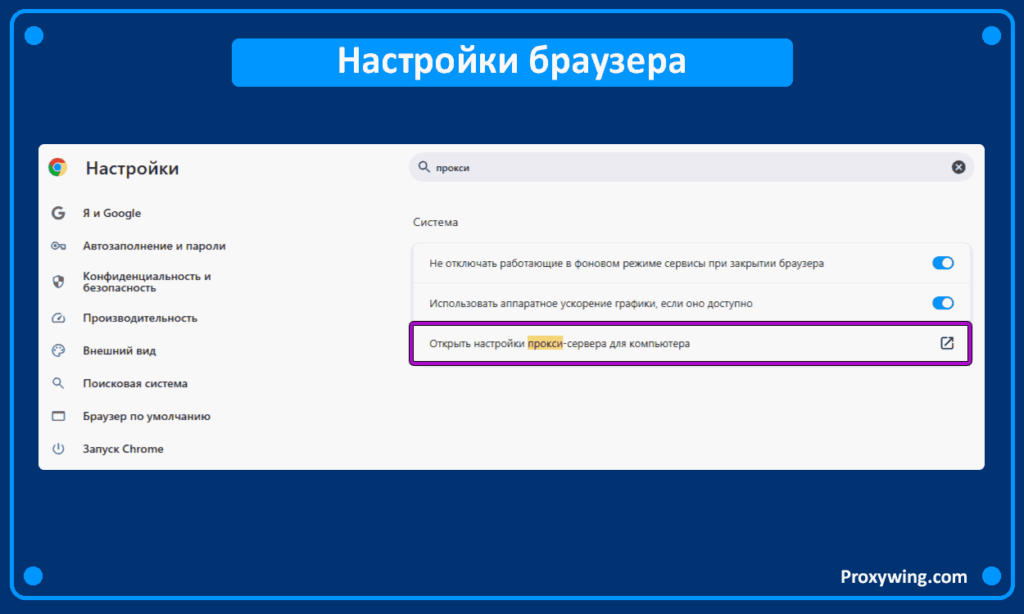Open Автозаполнение и пароли section
The height and width of the screenshot is (614, 1024).
click(x=154, y=246)
